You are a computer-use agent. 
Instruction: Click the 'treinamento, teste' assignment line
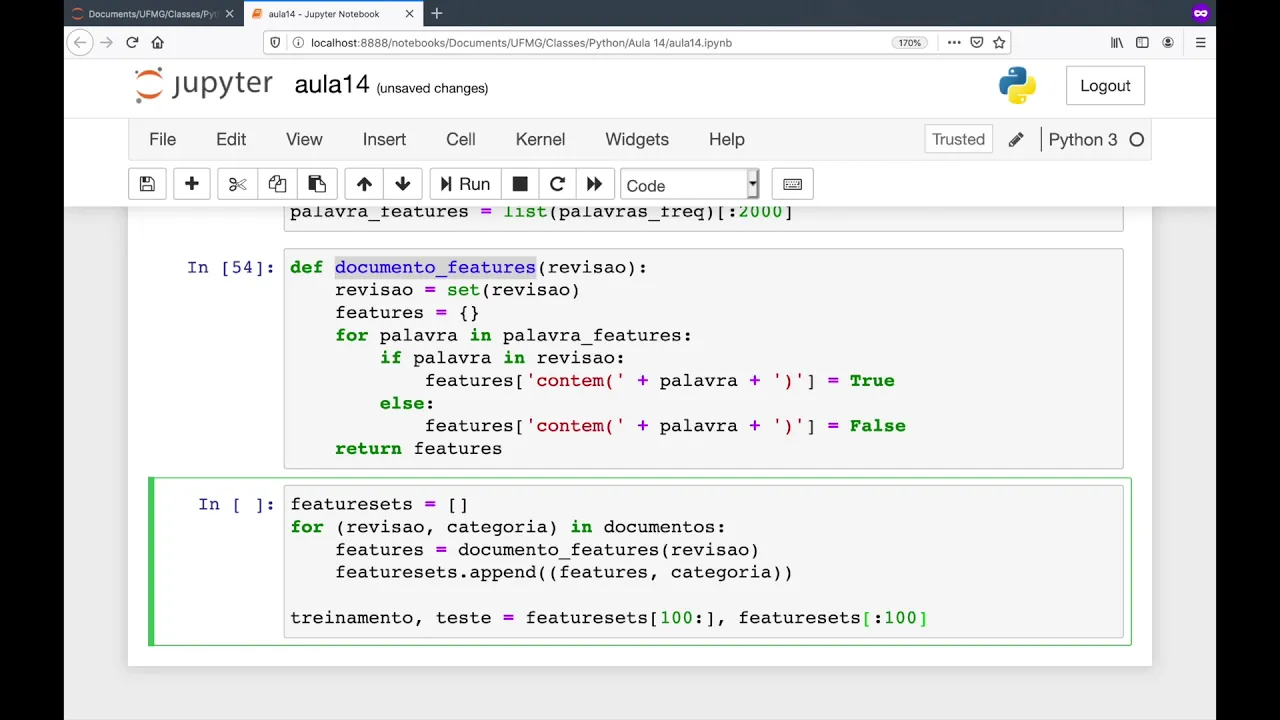coord(608,617)
